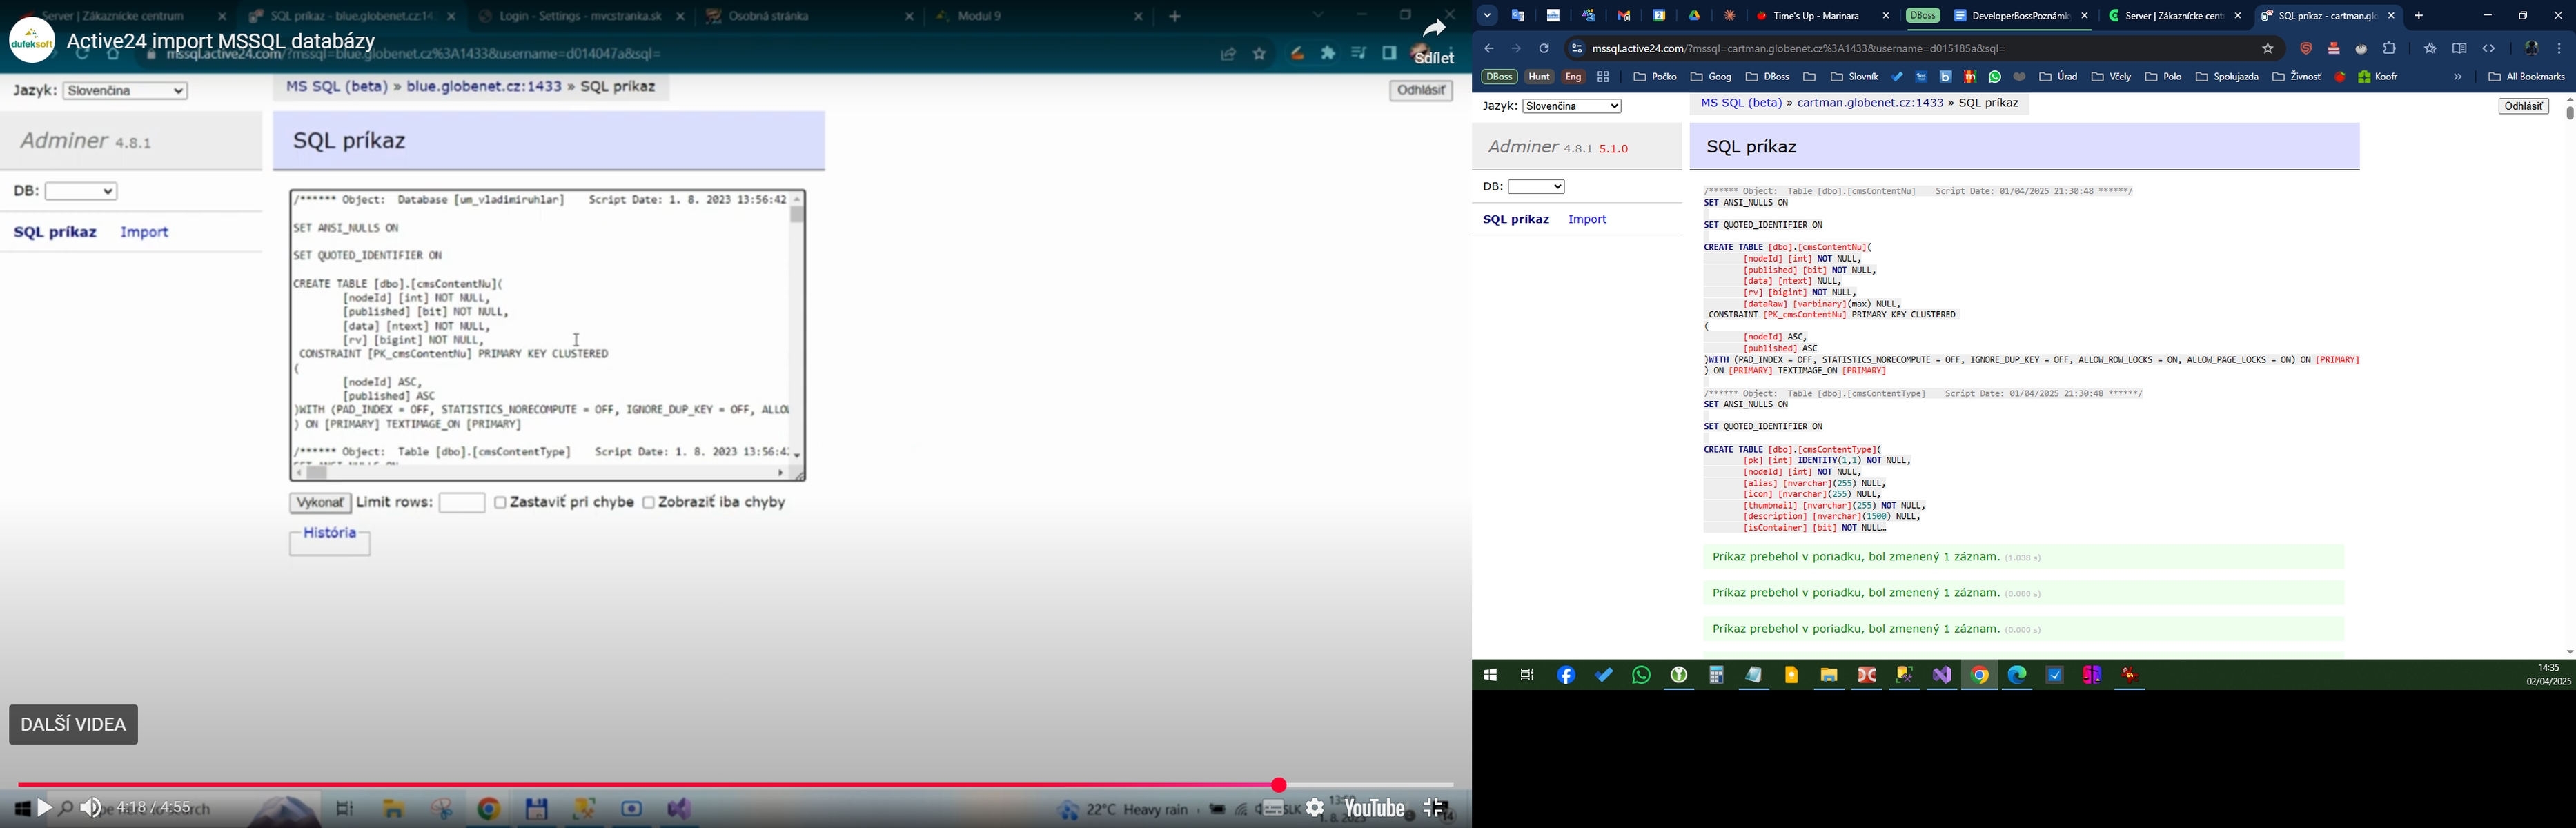Viewport: 2576px width, 828px height.
Task: Toggle Chrome side panel
Action: click(x=2459, y=49)
